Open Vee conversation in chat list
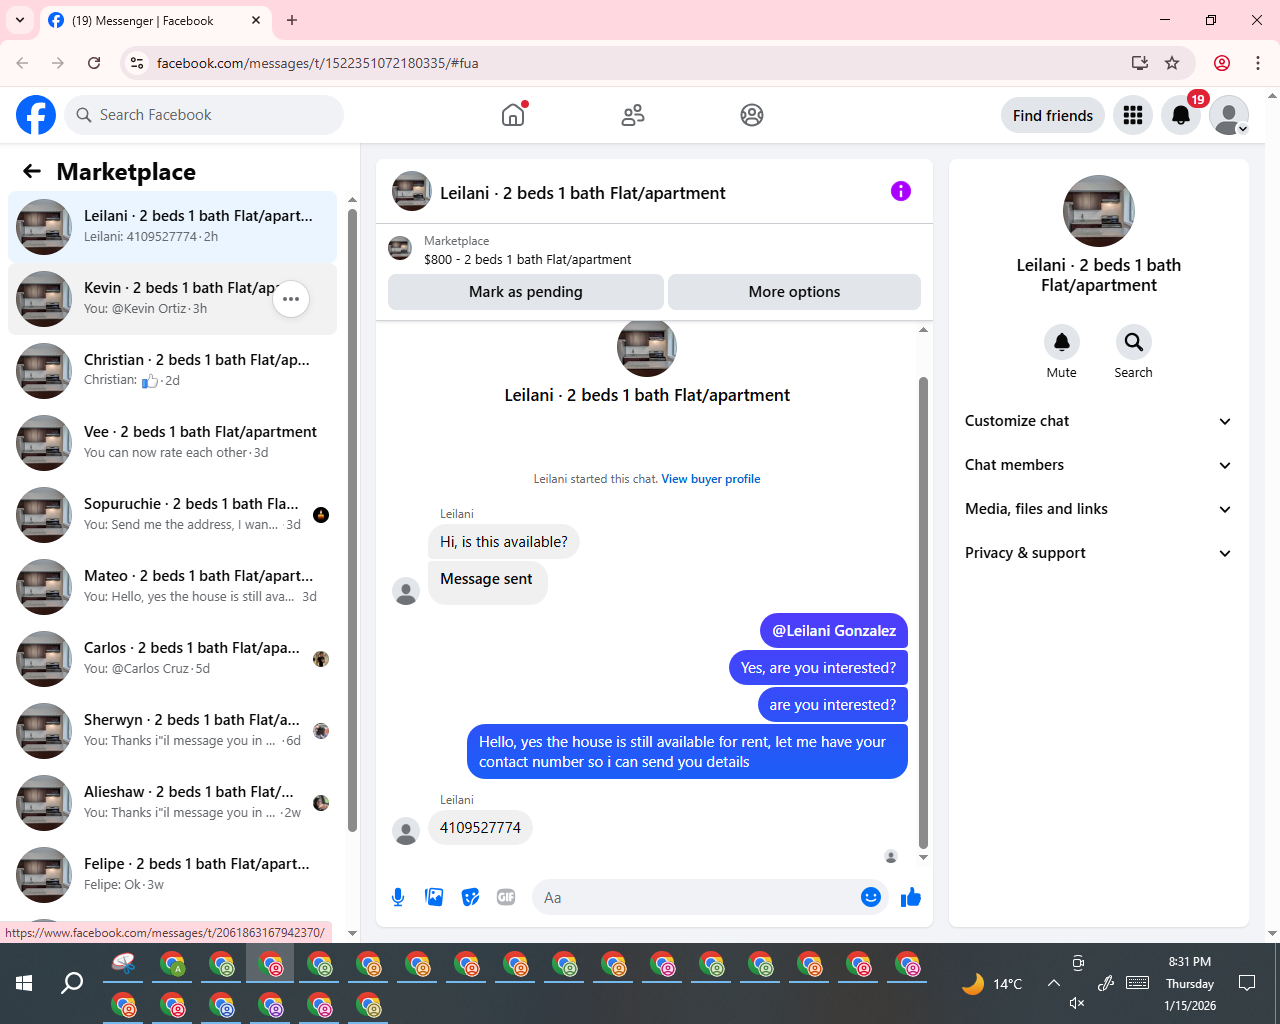 point(172,443)
